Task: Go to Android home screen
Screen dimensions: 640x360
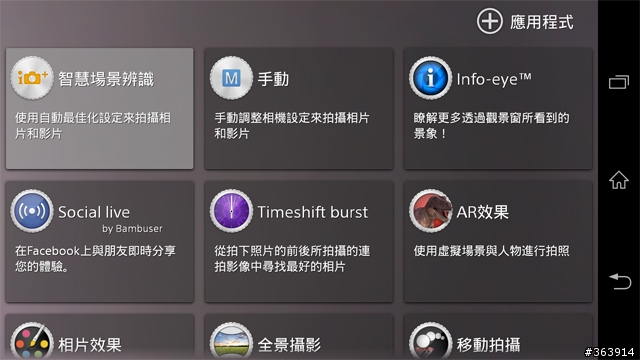Action: pyautogui.click(x=619, y=180)
